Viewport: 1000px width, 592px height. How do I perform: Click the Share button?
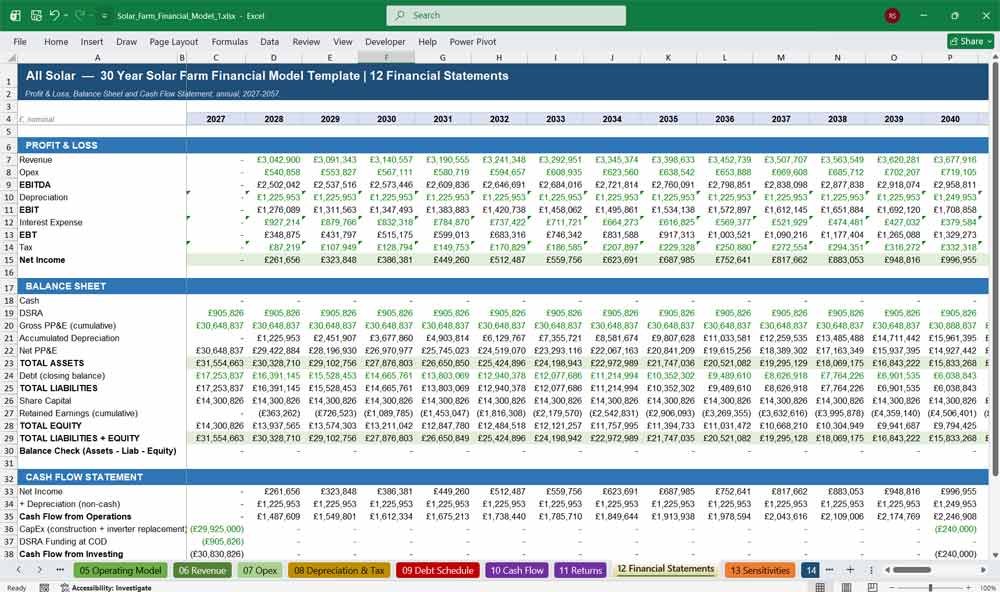click(x=971, y=41)
